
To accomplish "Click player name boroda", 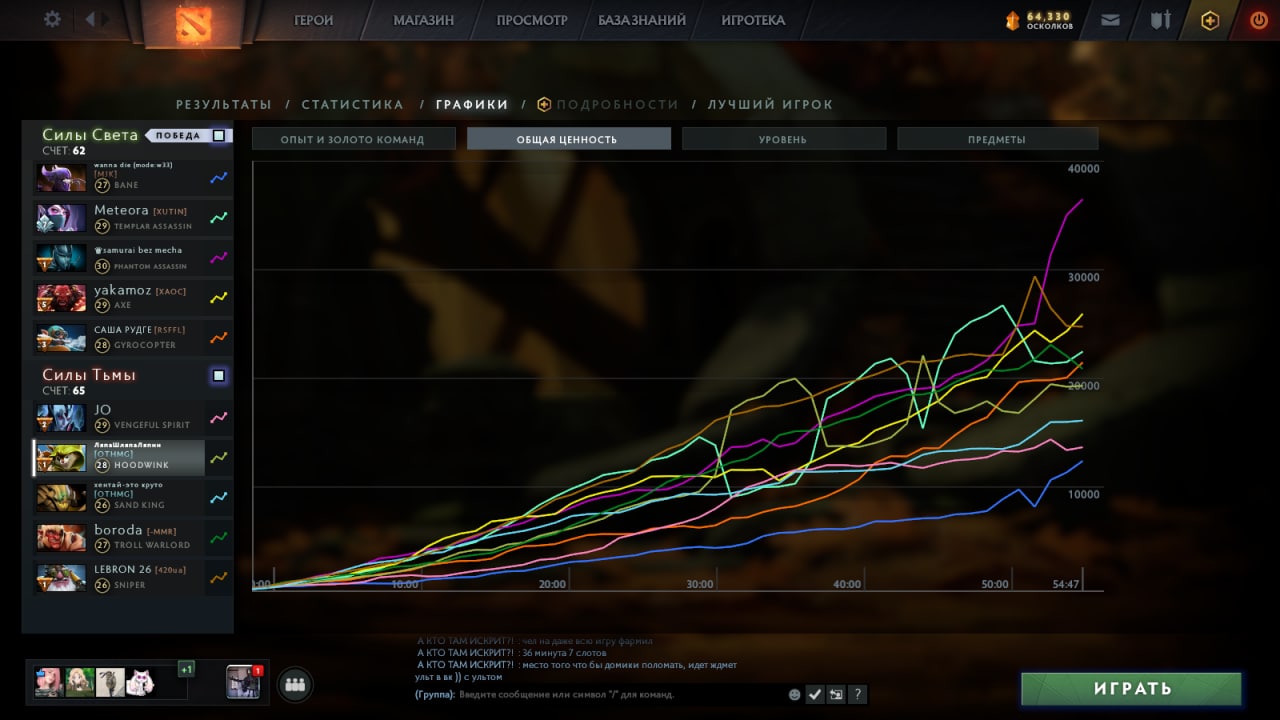I will click(117, 530).
